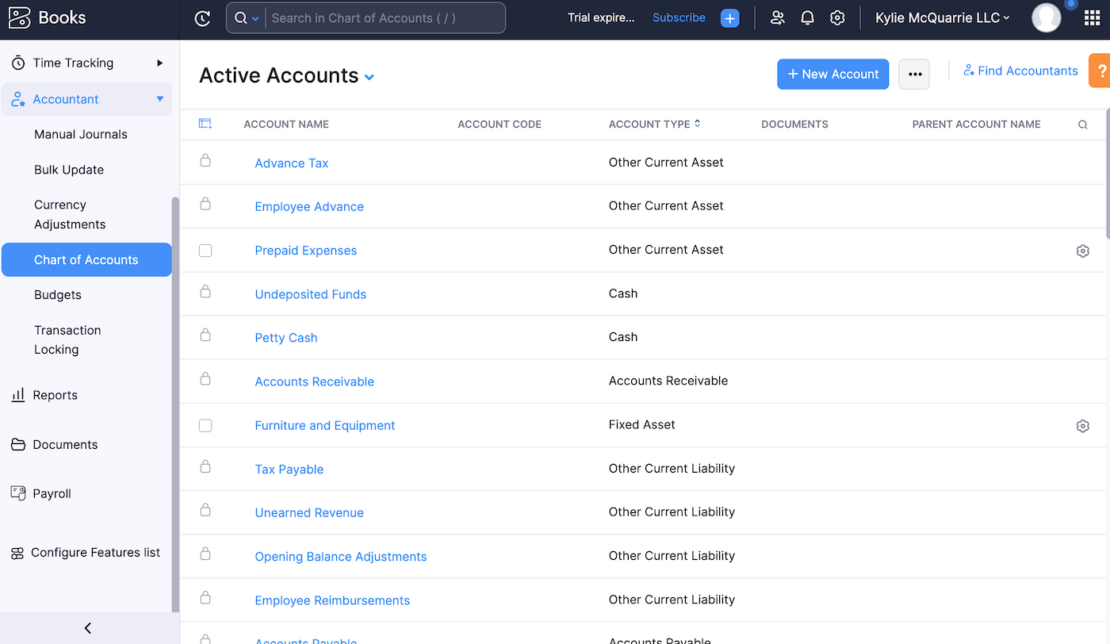1110x644 pixels.
Task: Select the Furniture and Equipment checkbox
Action: 205,425
